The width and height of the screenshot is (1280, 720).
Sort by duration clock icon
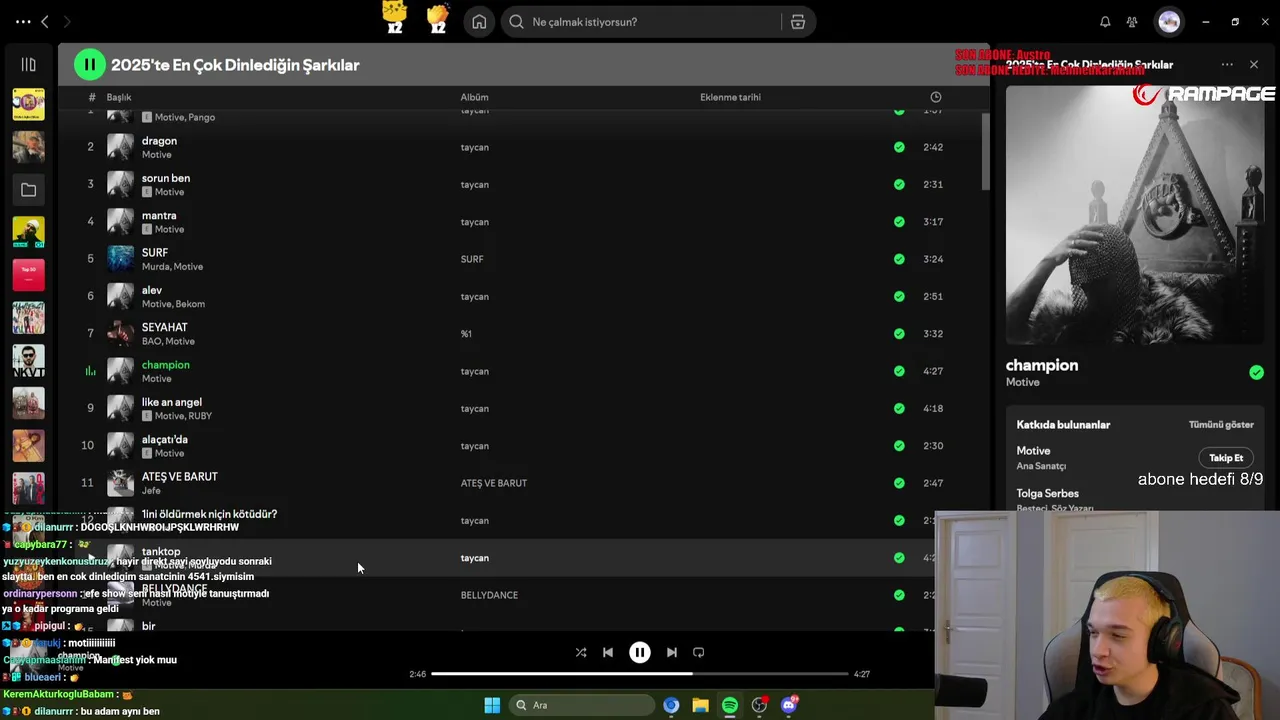tap(936, 97)
